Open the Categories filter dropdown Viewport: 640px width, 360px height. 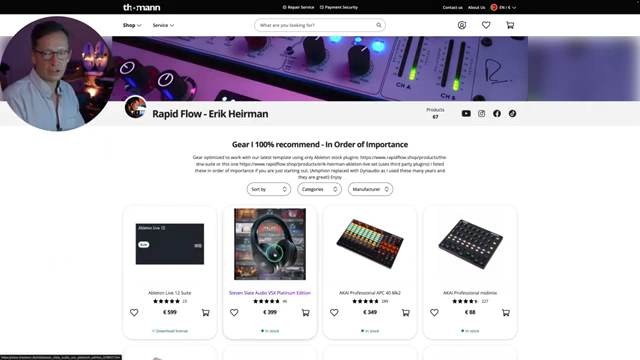tap(319, 189)
